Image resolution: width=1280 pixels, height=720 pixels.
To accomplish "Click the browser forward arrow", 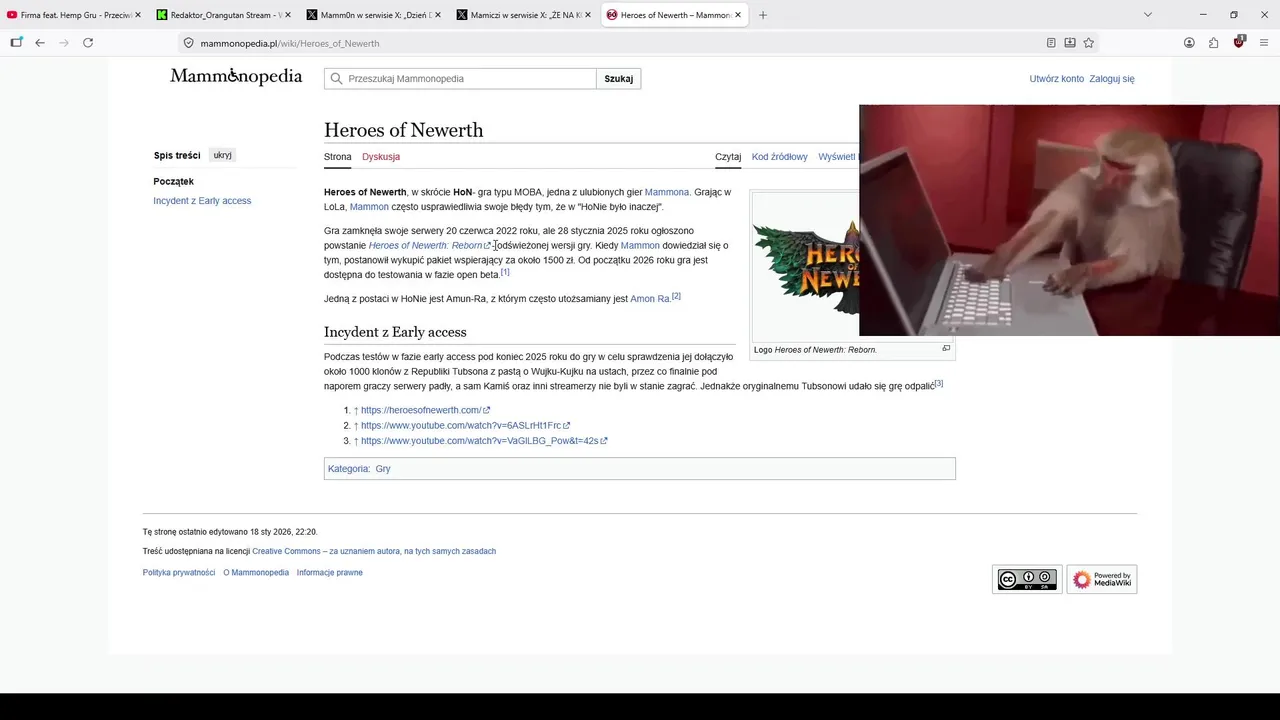I will point(64,43).
